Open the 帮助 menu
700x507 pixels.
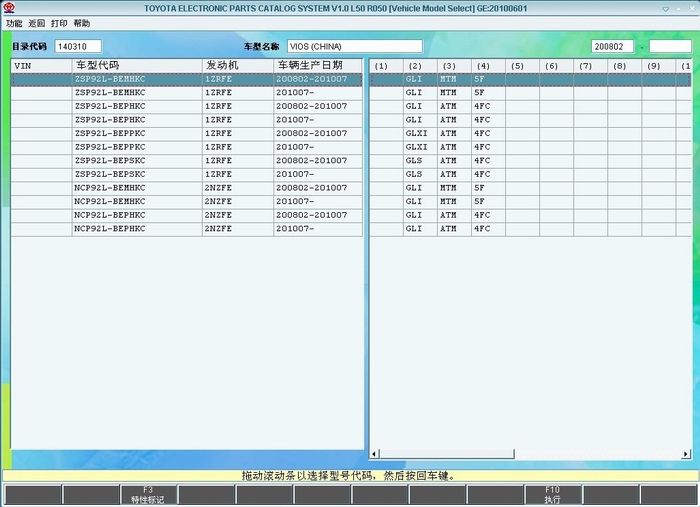[x=82, y=23]
